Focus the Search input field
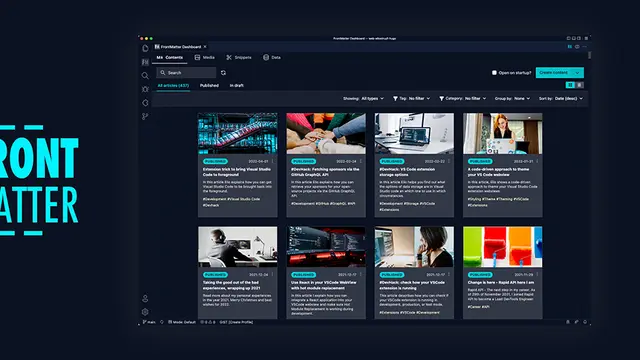 (x=186, y=73)
